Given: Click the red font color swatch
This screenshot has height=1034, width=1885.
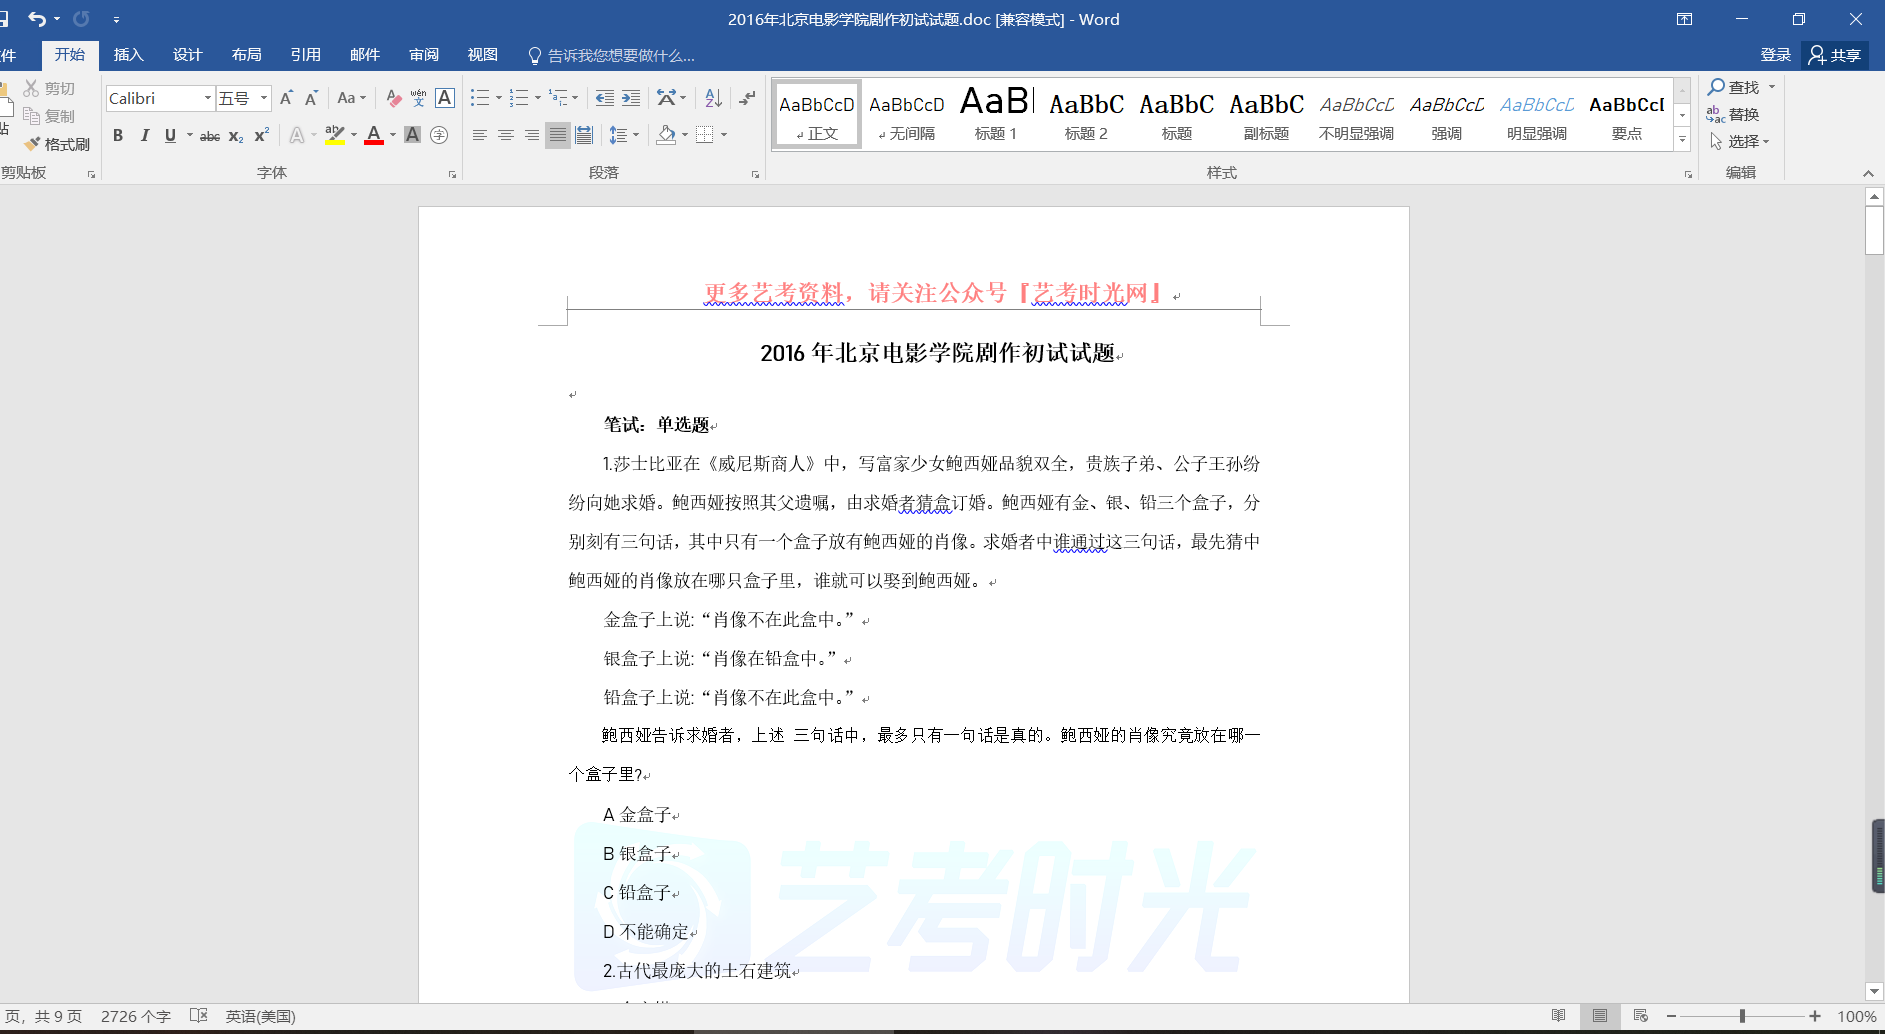Looking at the screenshot, I should (374, 135).
